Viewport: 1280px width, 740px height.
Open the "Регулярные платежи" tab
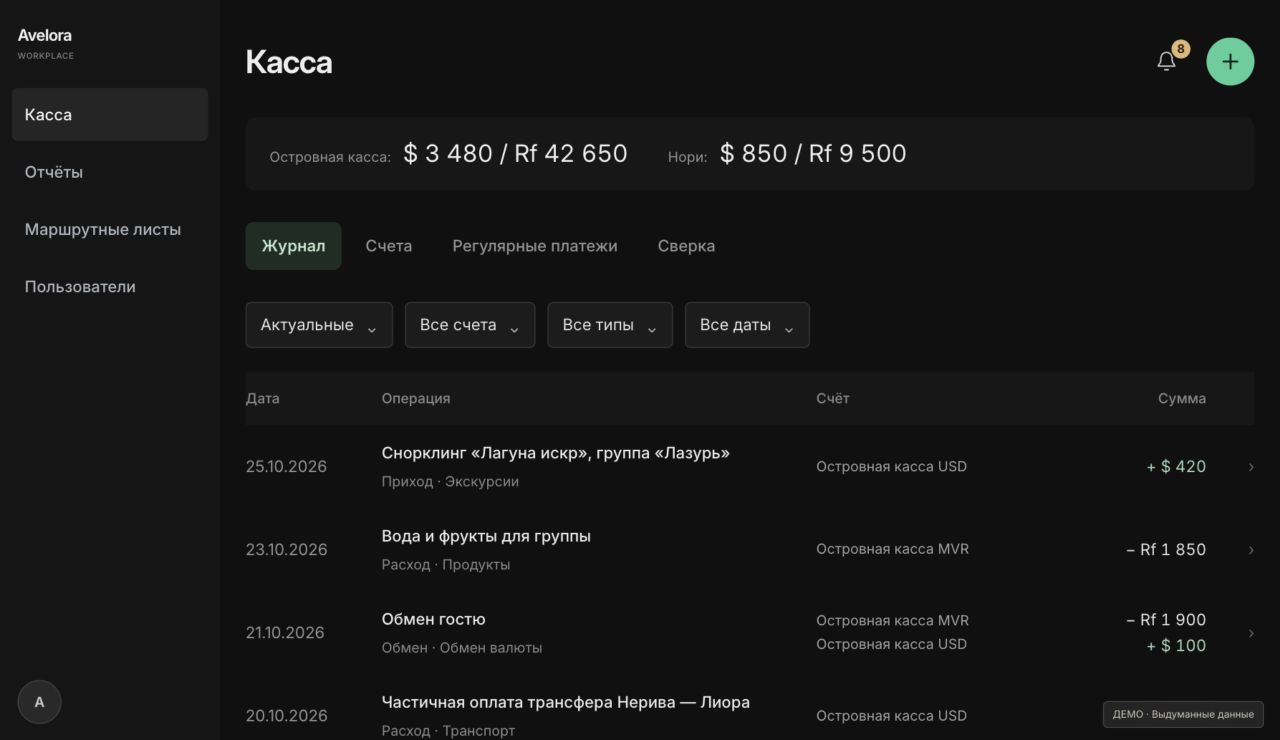535,246
